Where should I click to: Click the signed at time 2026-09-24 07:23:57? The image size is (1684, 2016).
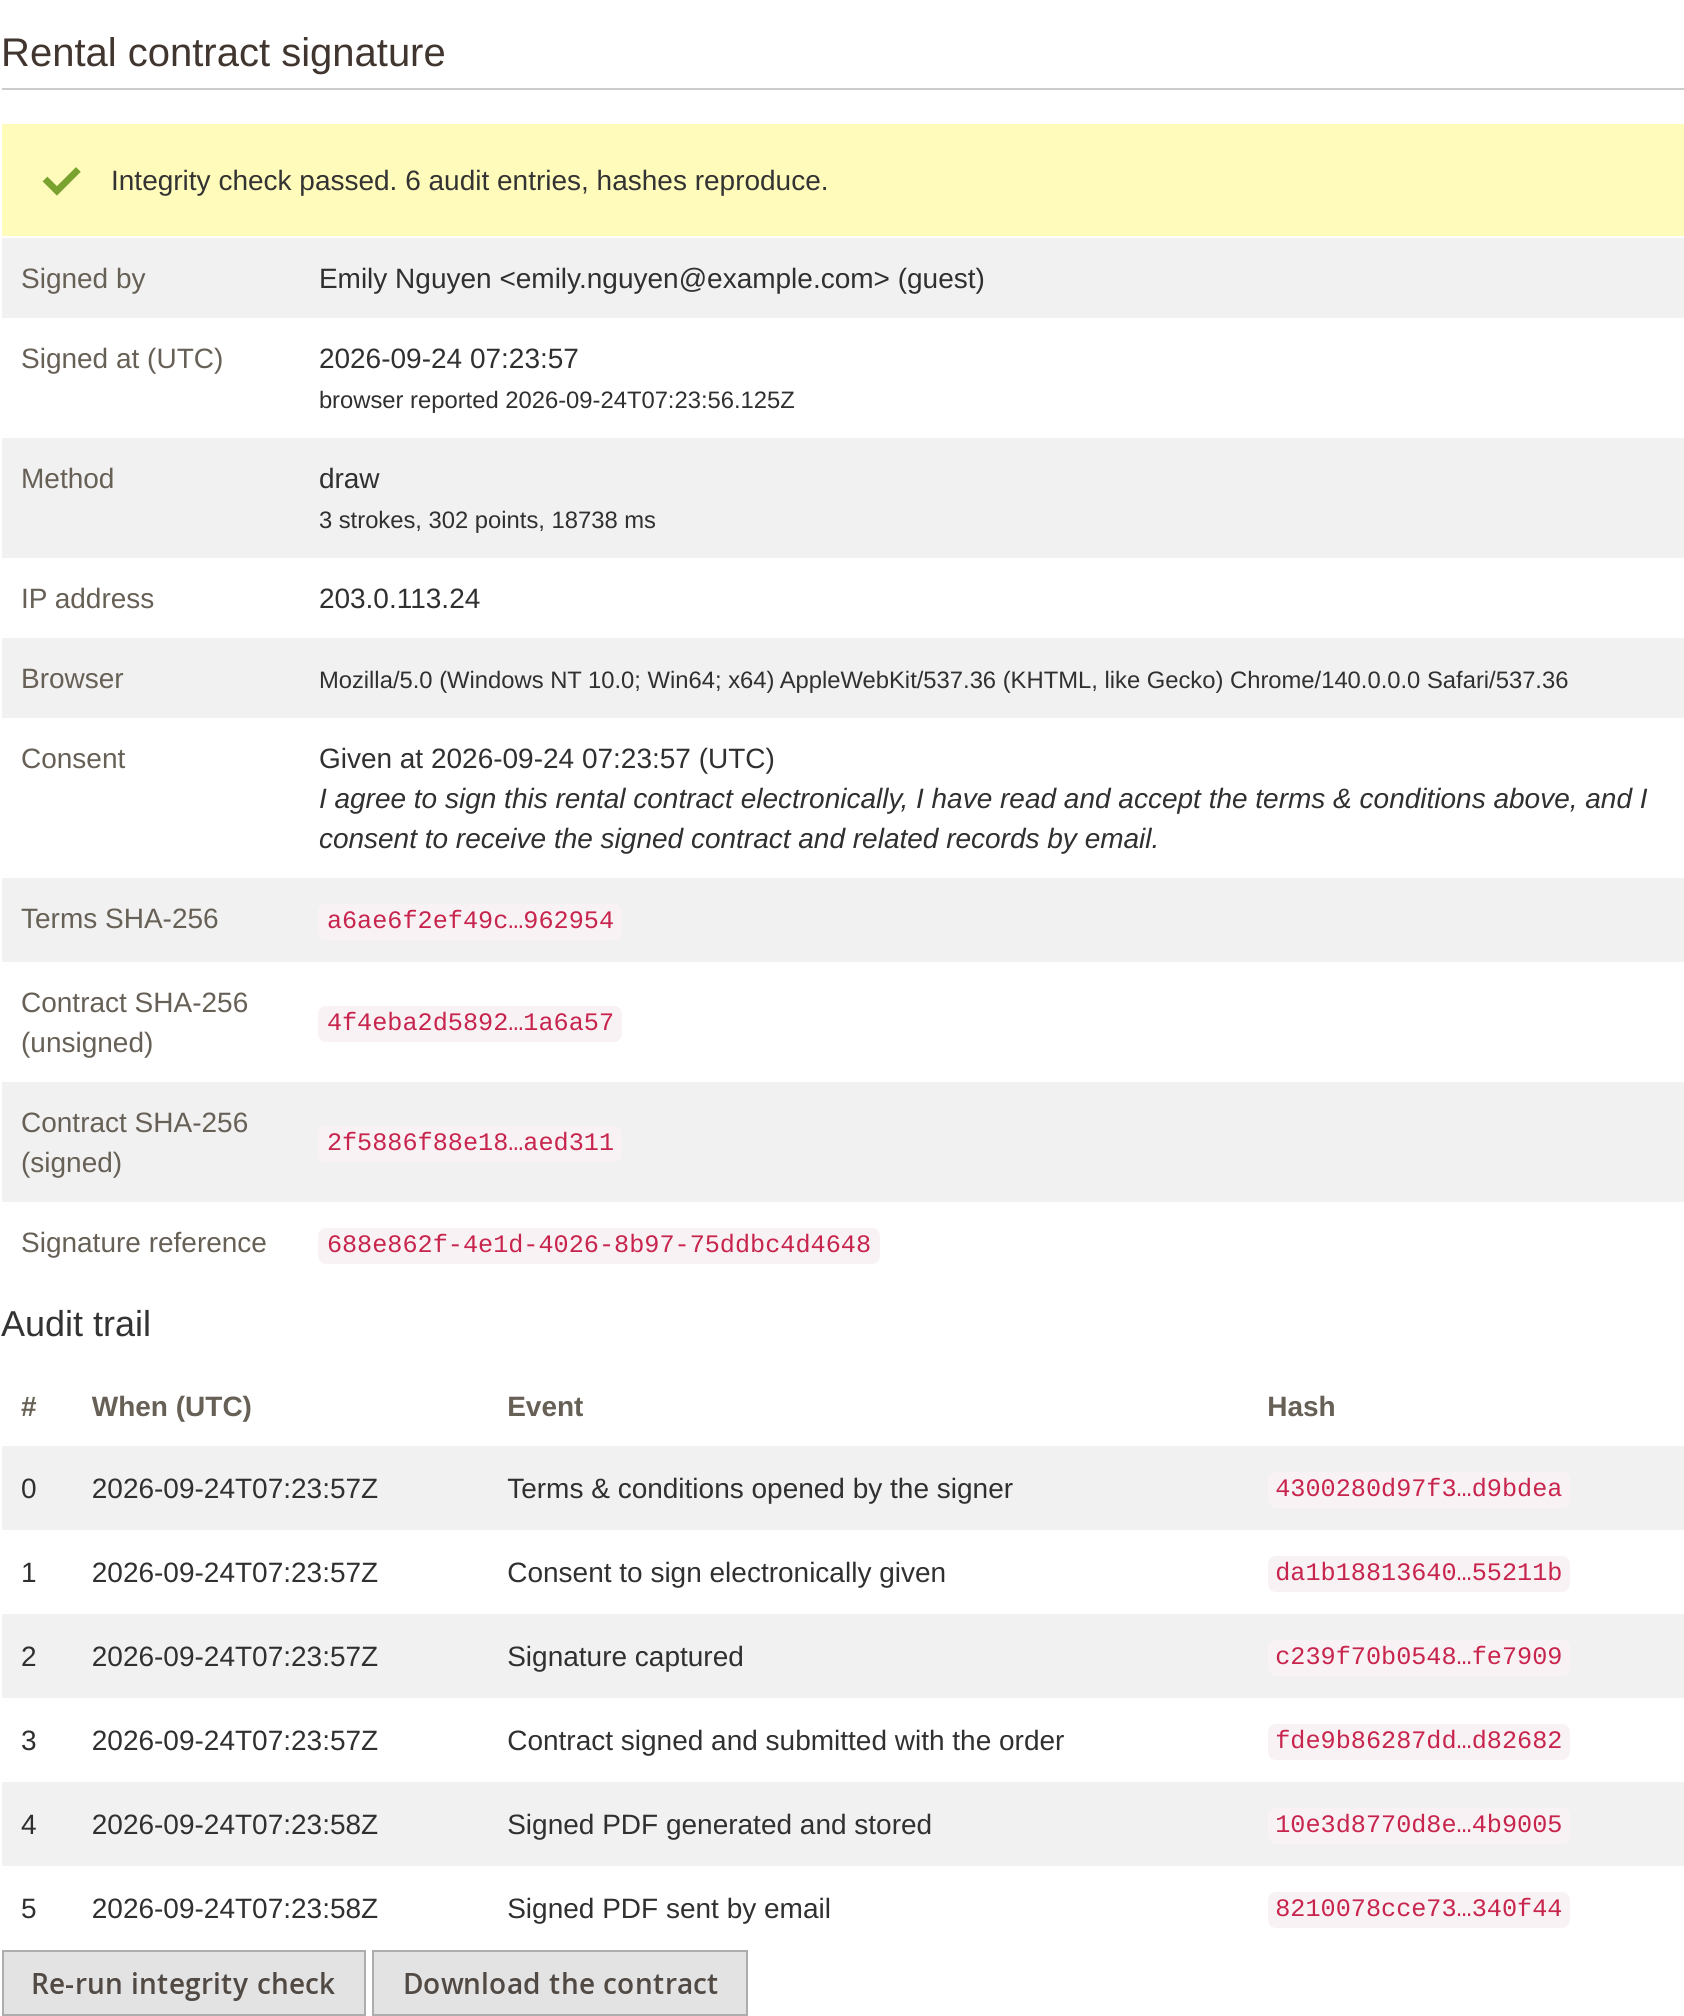pyautogui.click(x=449, y=359)
